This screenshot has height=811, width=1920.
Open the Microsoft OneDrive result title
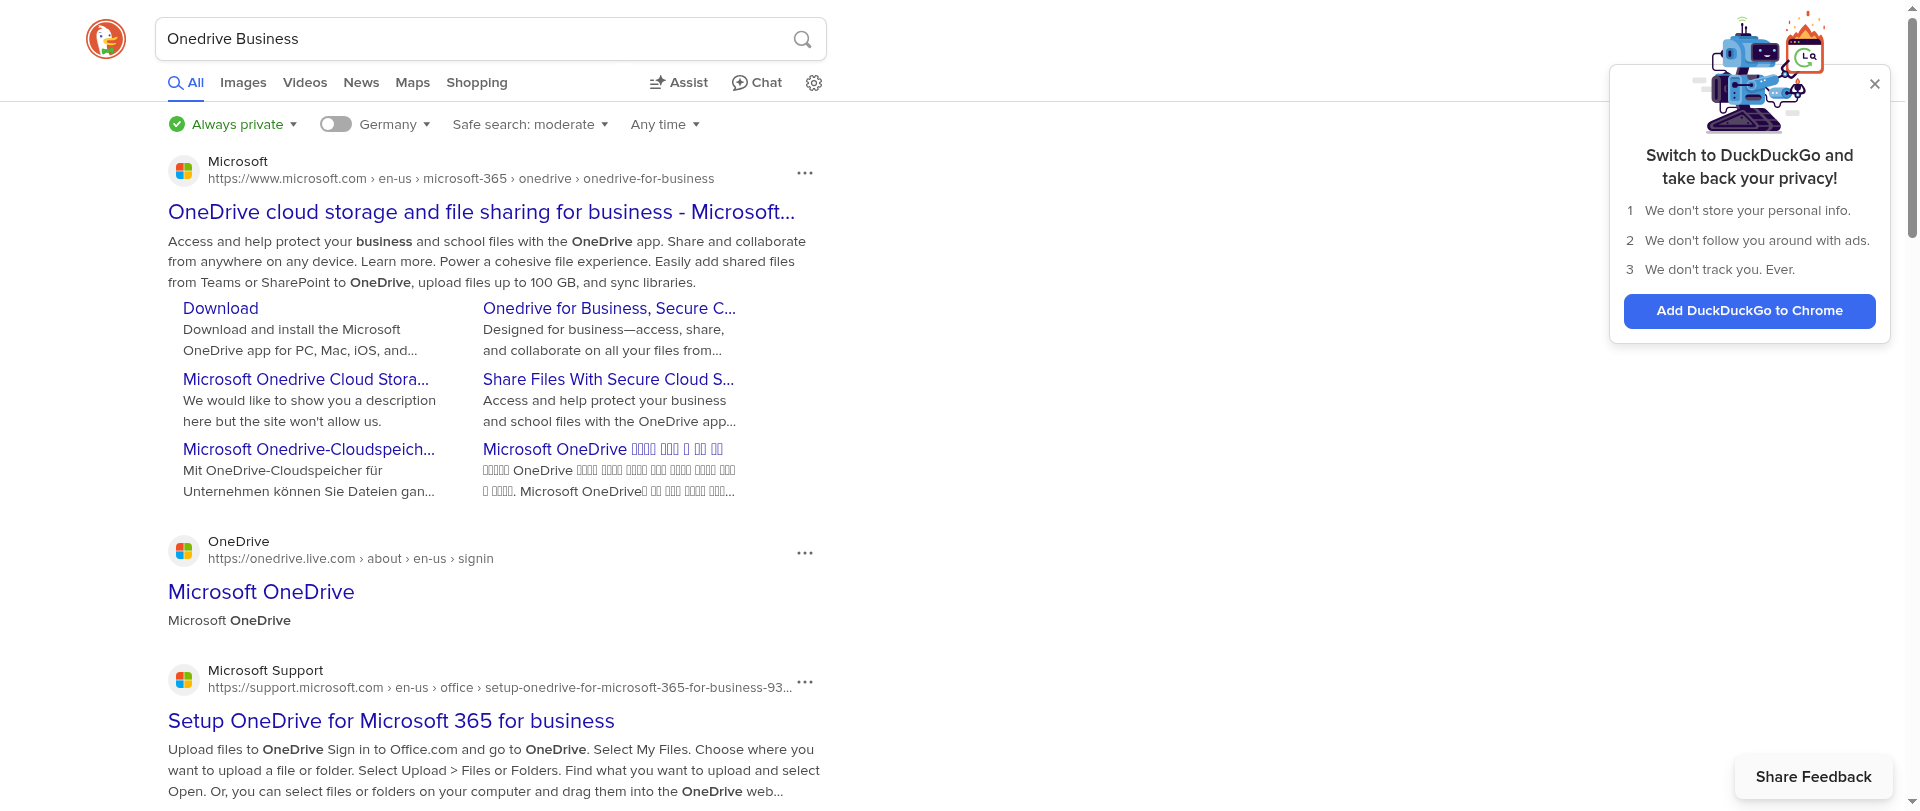[261, 592]
